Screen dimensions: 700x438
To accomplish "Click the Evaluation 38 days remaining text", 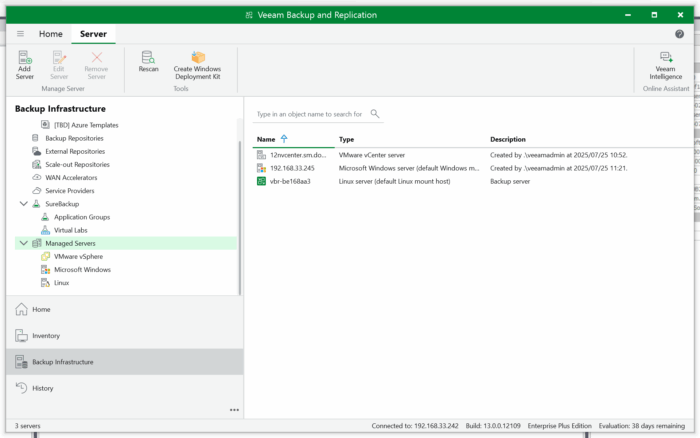I will pos(642,426).
